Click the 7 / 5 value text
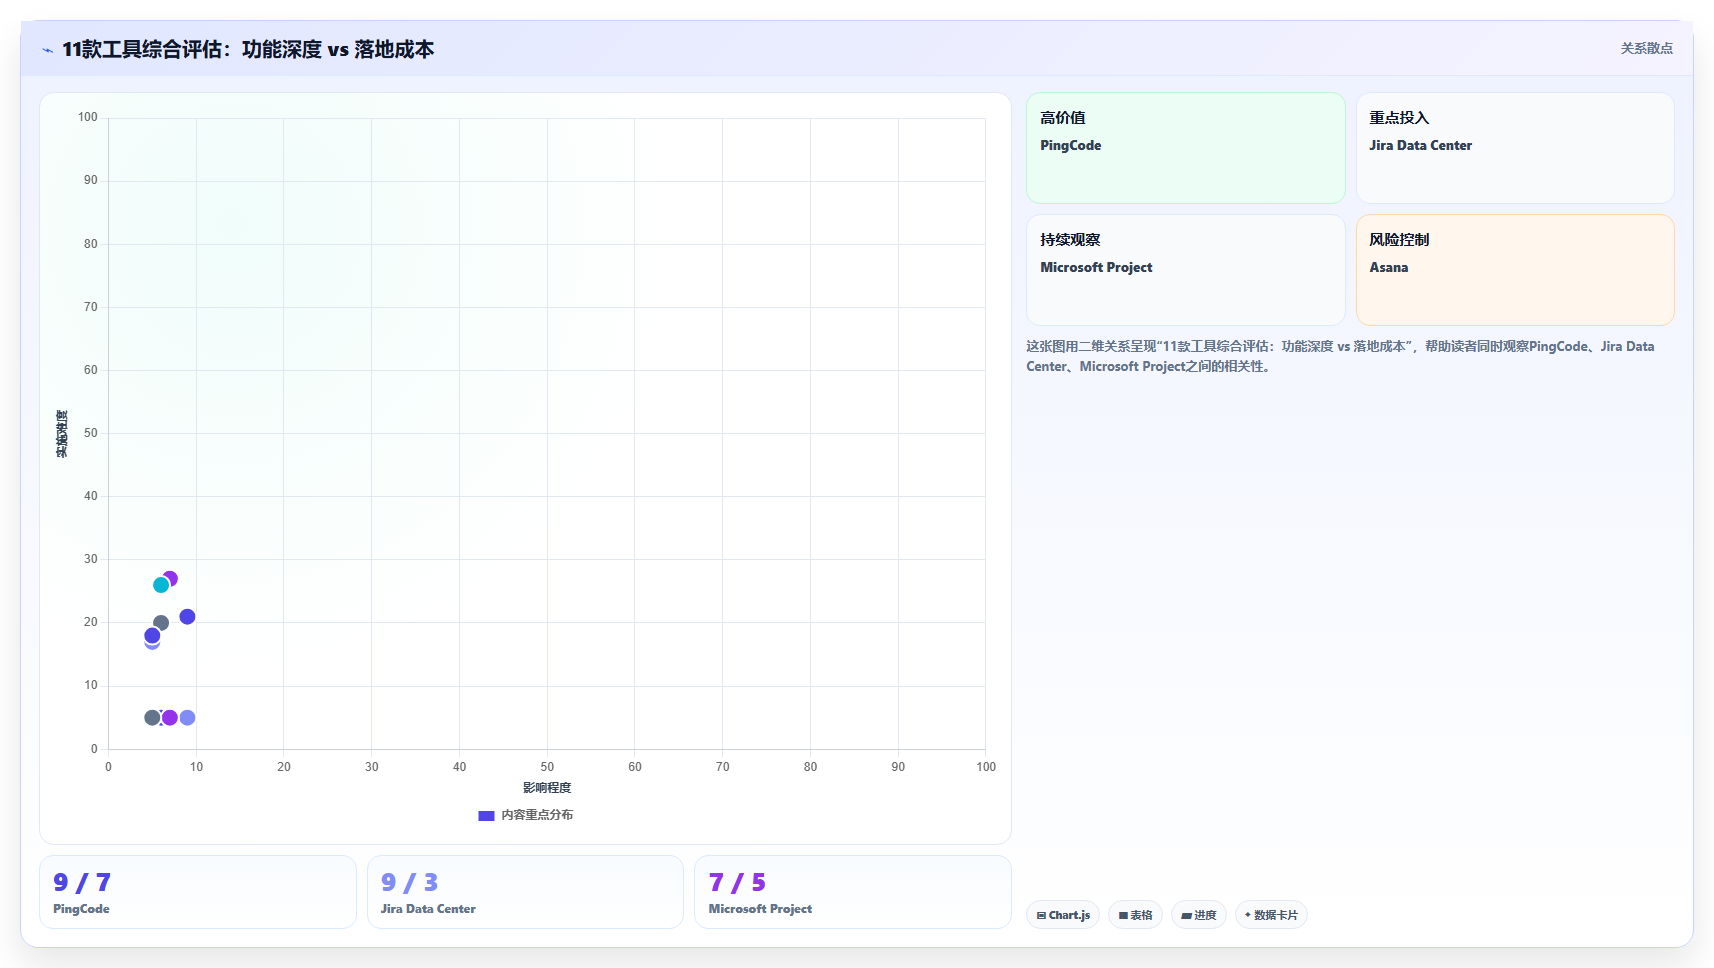The image size is (1714, 968). tap(737, 882)
